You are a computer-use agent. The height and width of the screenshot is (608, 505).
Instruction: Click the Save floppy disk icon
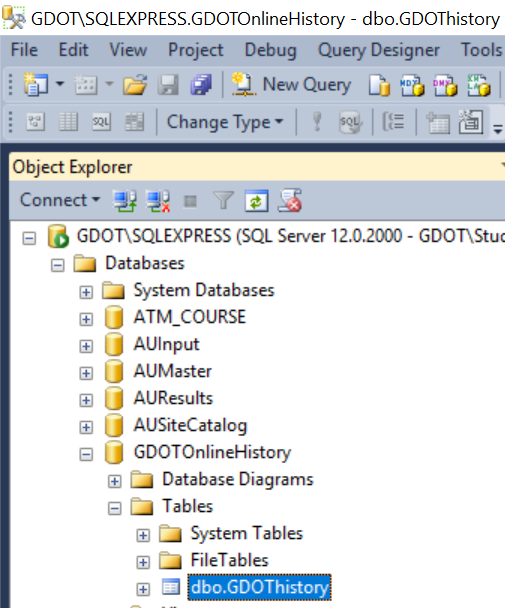point(168,85)
